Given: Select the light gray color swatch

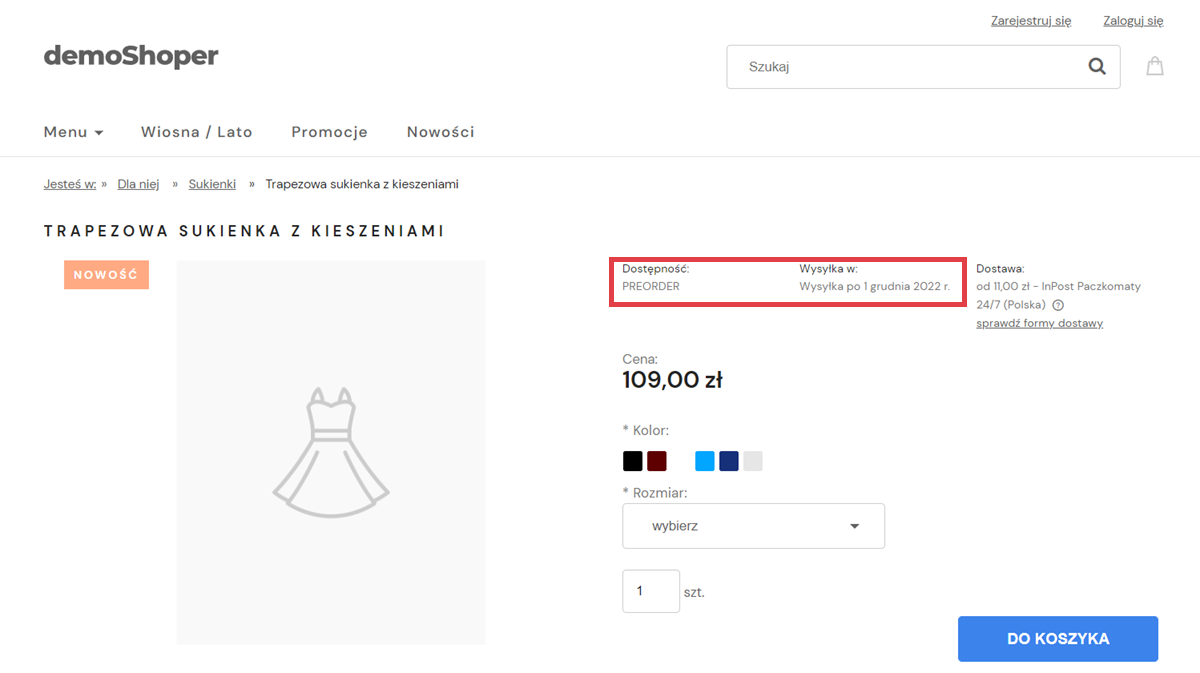Looking at the screenshot, I should pyautogui.click(x=753, y=461).
